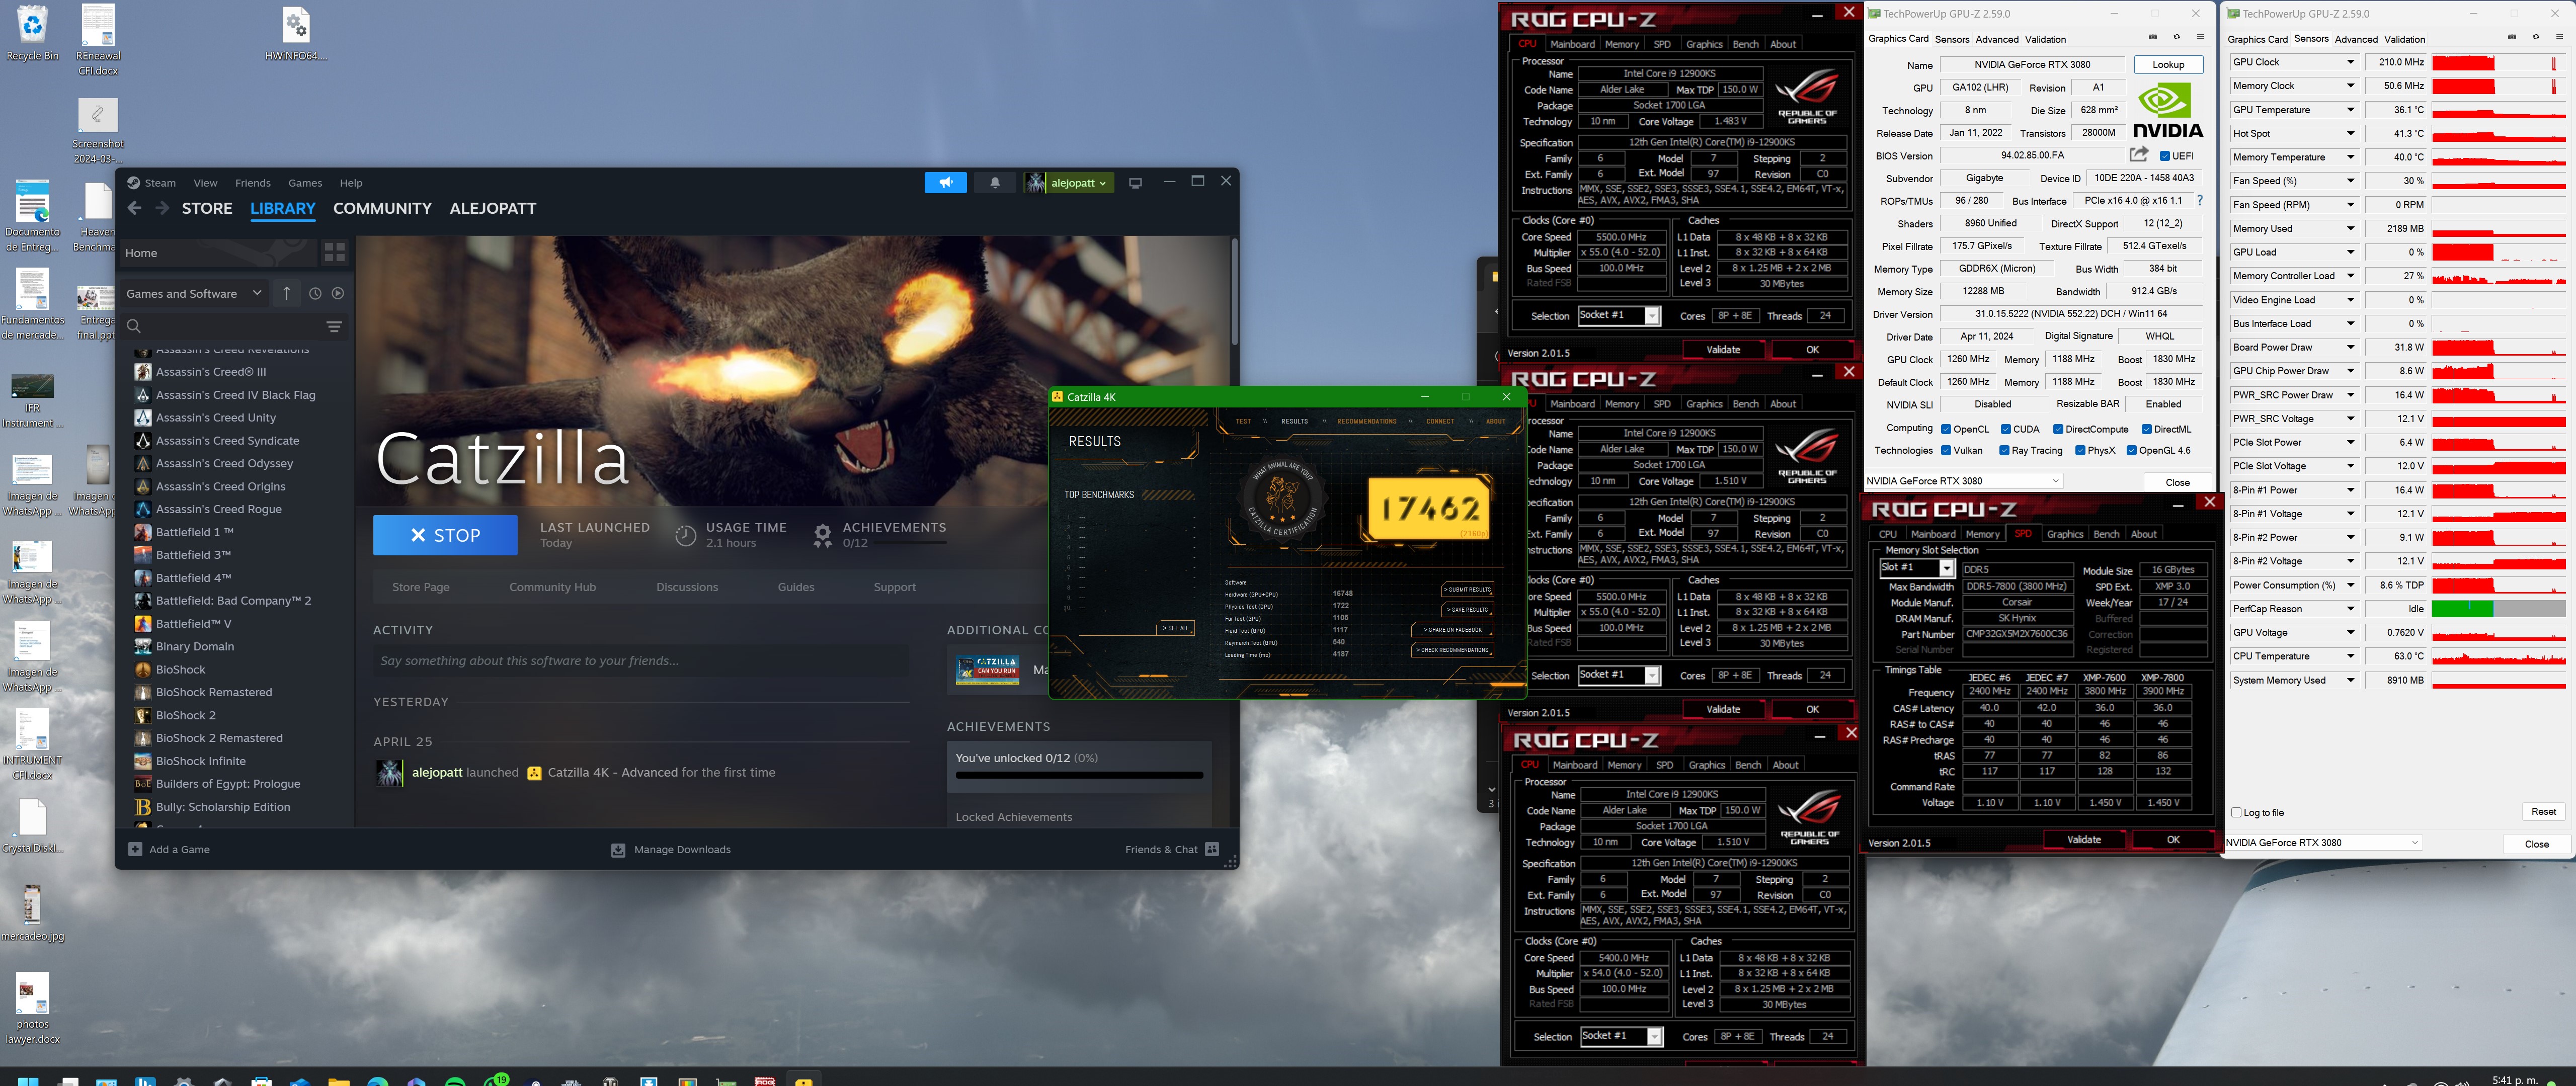
Task: Open Slot #1 dropdown in CPU-Z SPD window
Action: pos(1946,568)
